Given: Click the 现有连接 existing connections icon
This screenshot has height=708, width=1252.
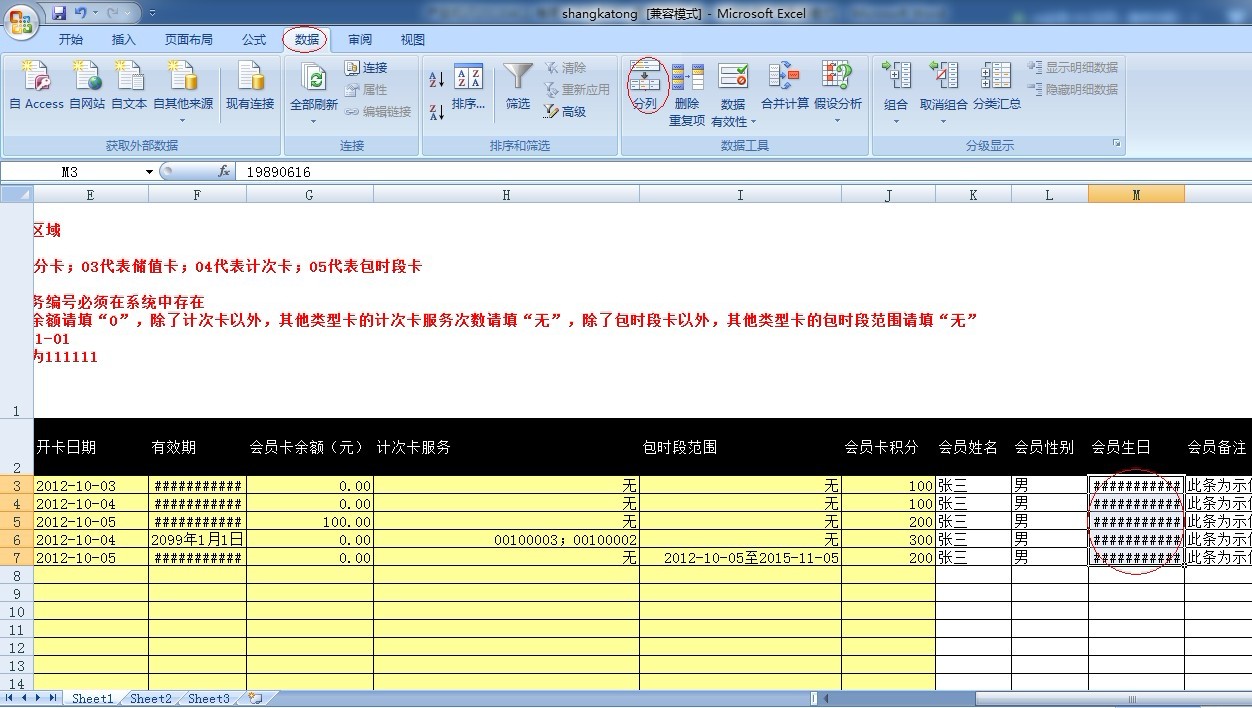Looking at the screenshot, I should (x=249, y=78).
